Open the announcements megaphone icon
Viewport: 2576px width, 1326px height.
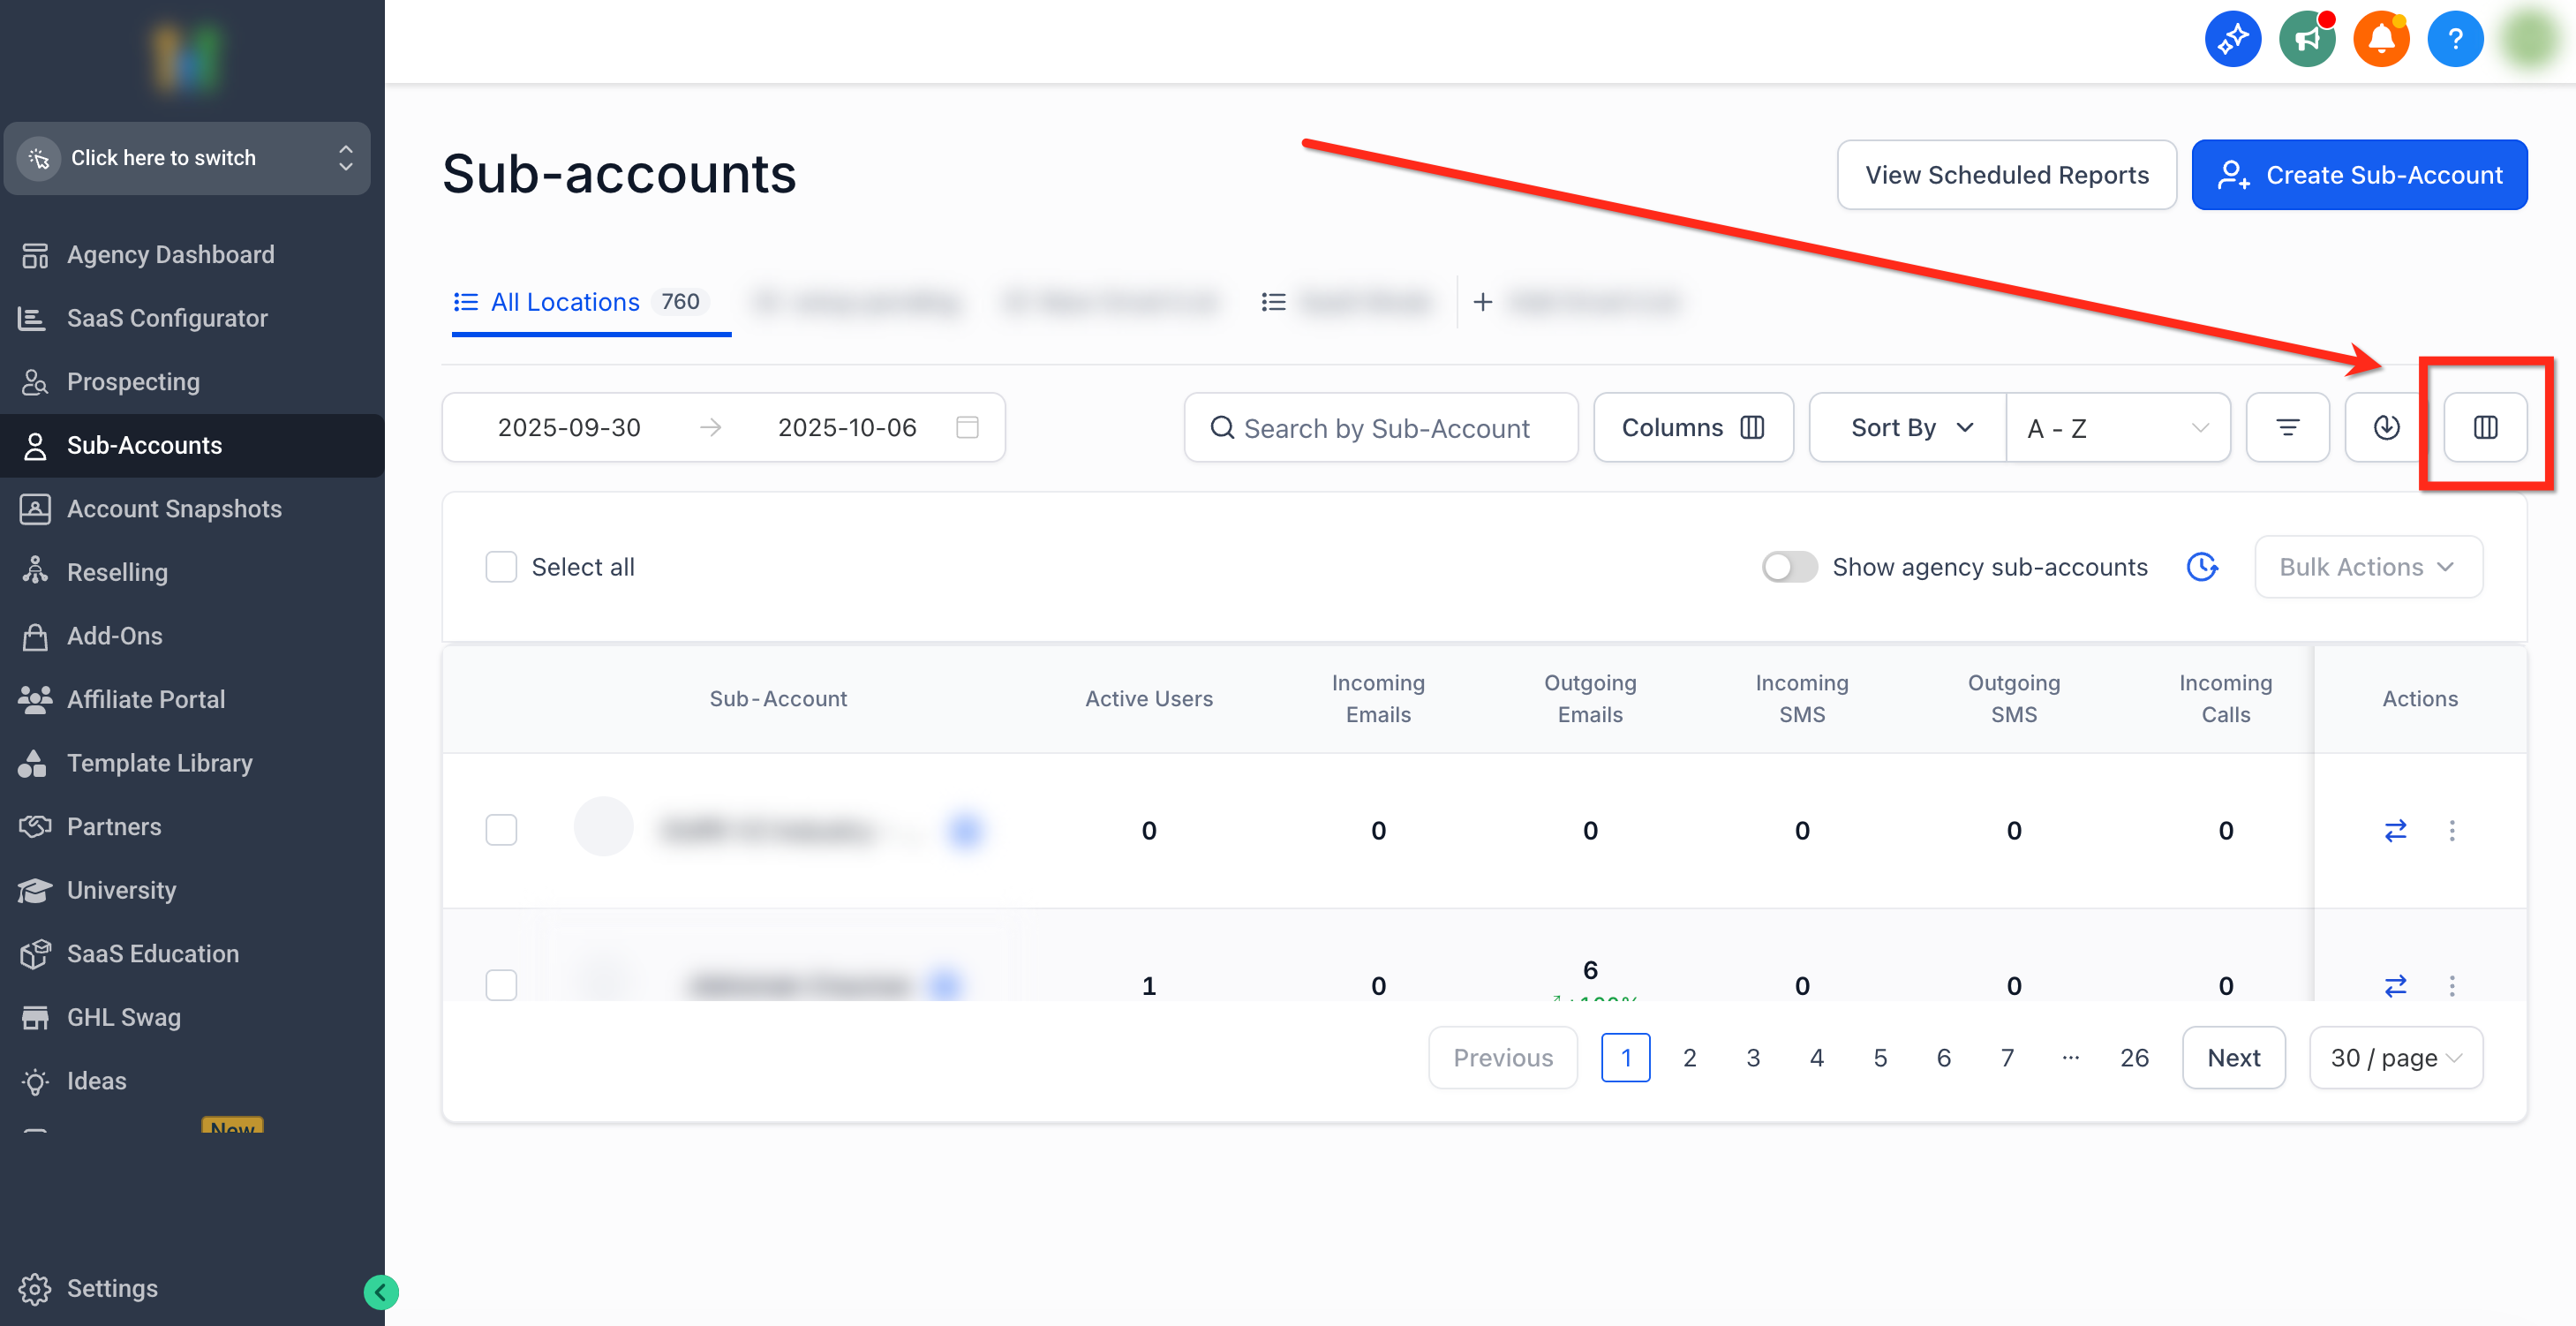click(x=2306, y=40)
